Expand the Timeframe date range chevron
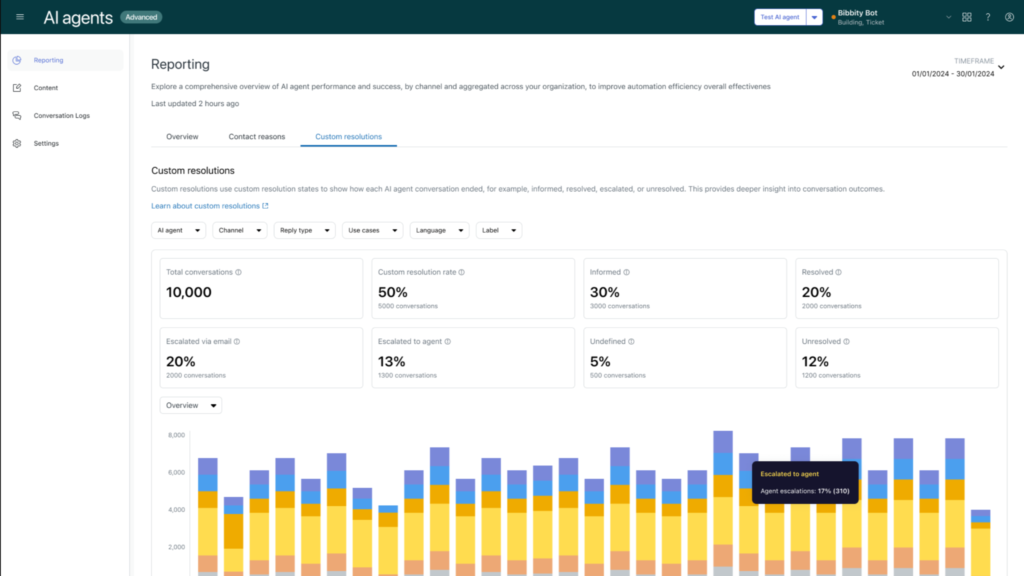The image size is (1024, 576). 1000,67
